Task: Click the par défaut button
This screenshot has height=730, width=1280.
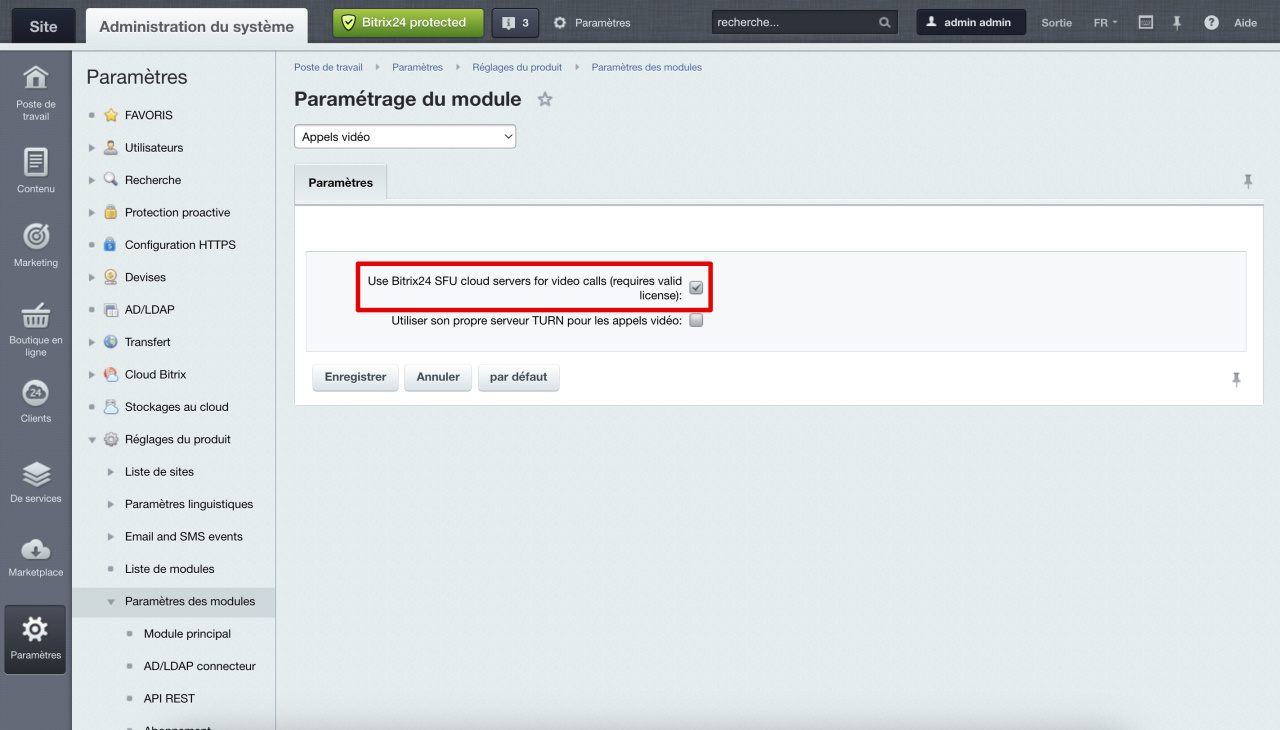Action: click(519, 377)
